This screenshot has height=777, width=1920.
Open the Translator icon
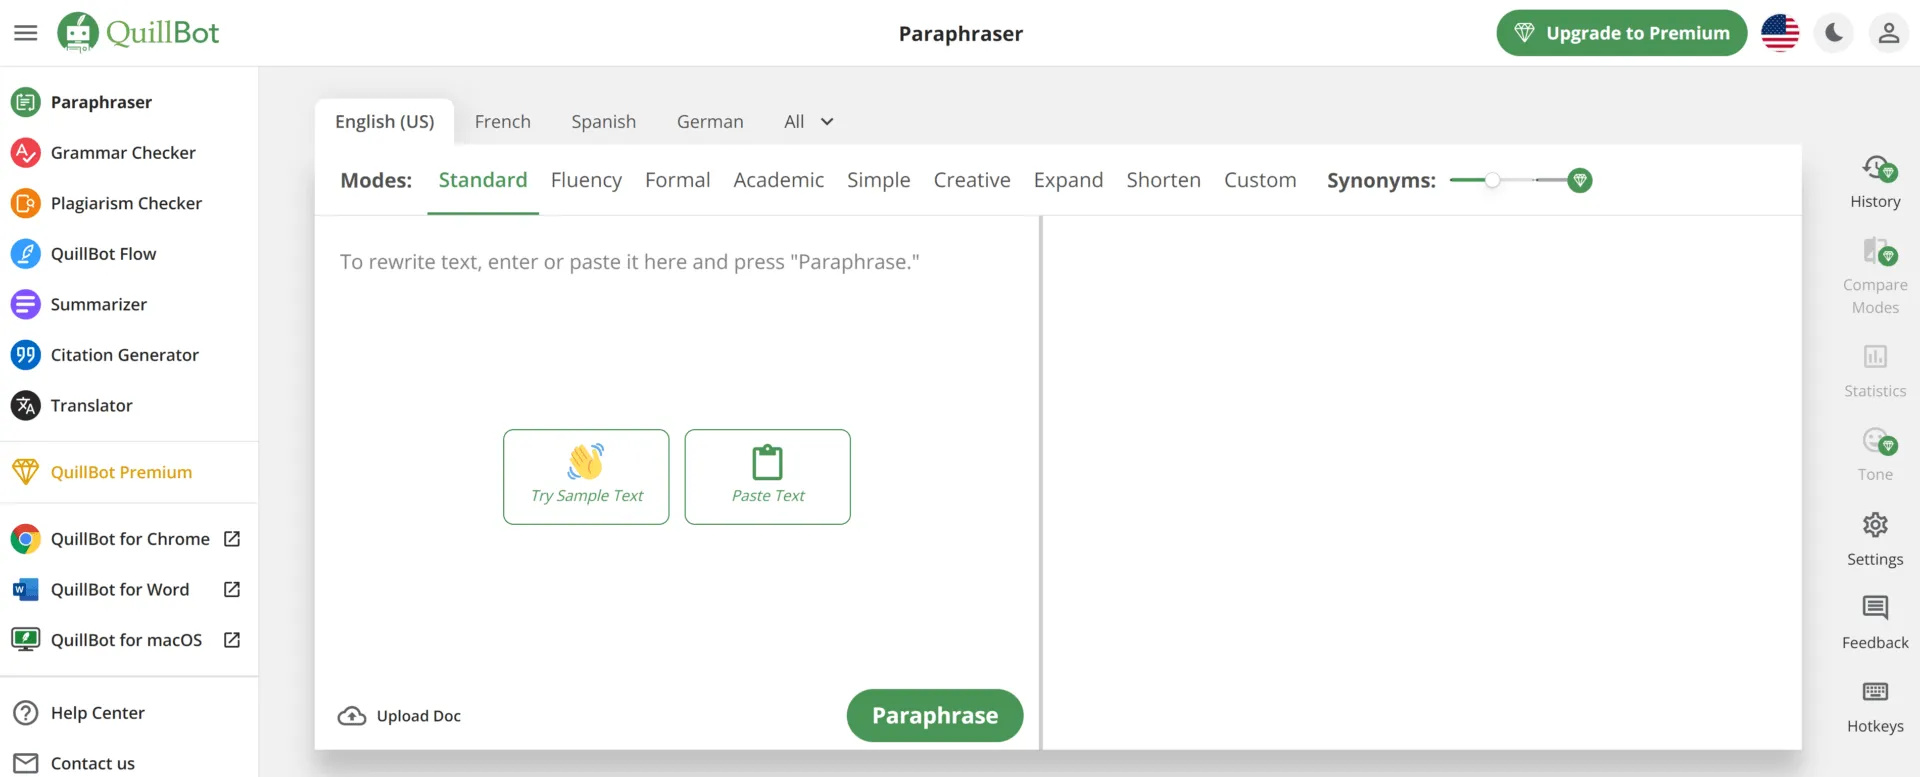25,405
